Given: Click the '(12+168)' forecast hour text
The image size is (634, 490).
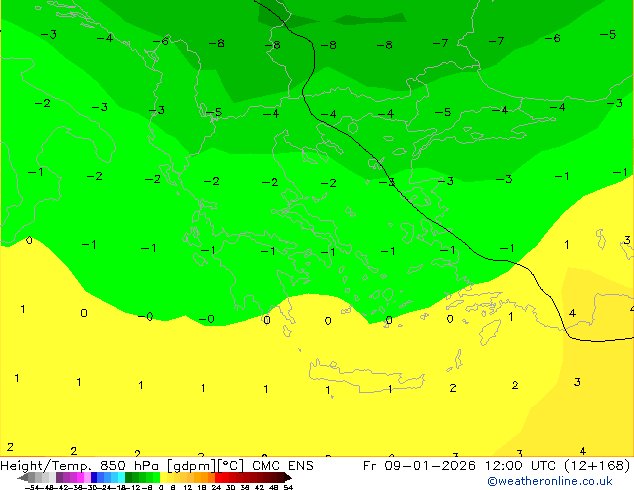Looking at the screenshot, I should click(x=598, y=466).
